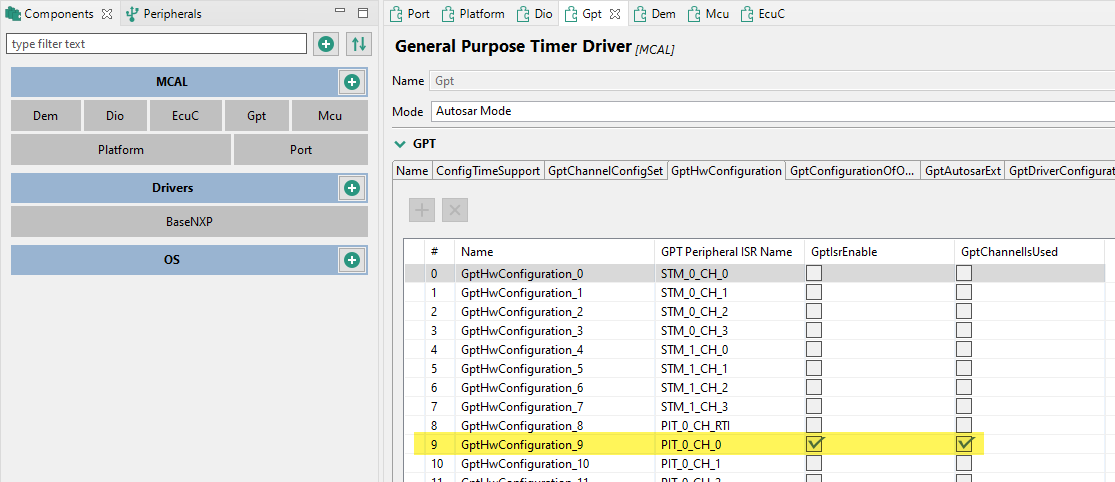Click the plus button above the table
1115x482 pixels.
423,210
